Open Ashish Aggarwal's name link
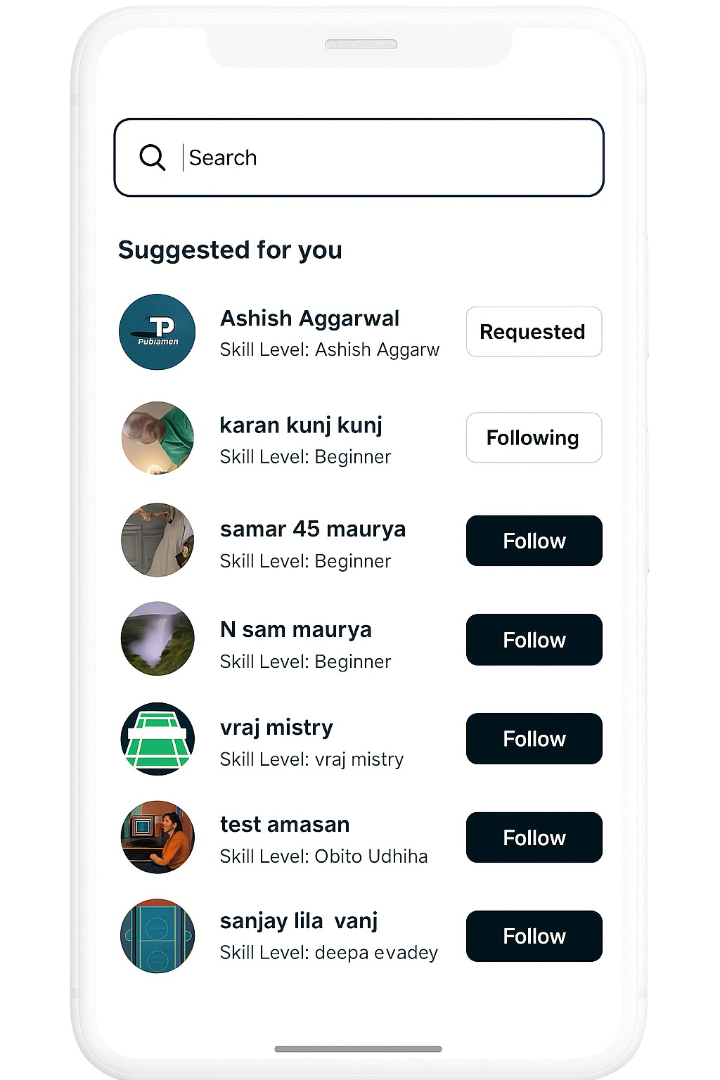Screen dimensions: 720x1080 coord(309,319)
